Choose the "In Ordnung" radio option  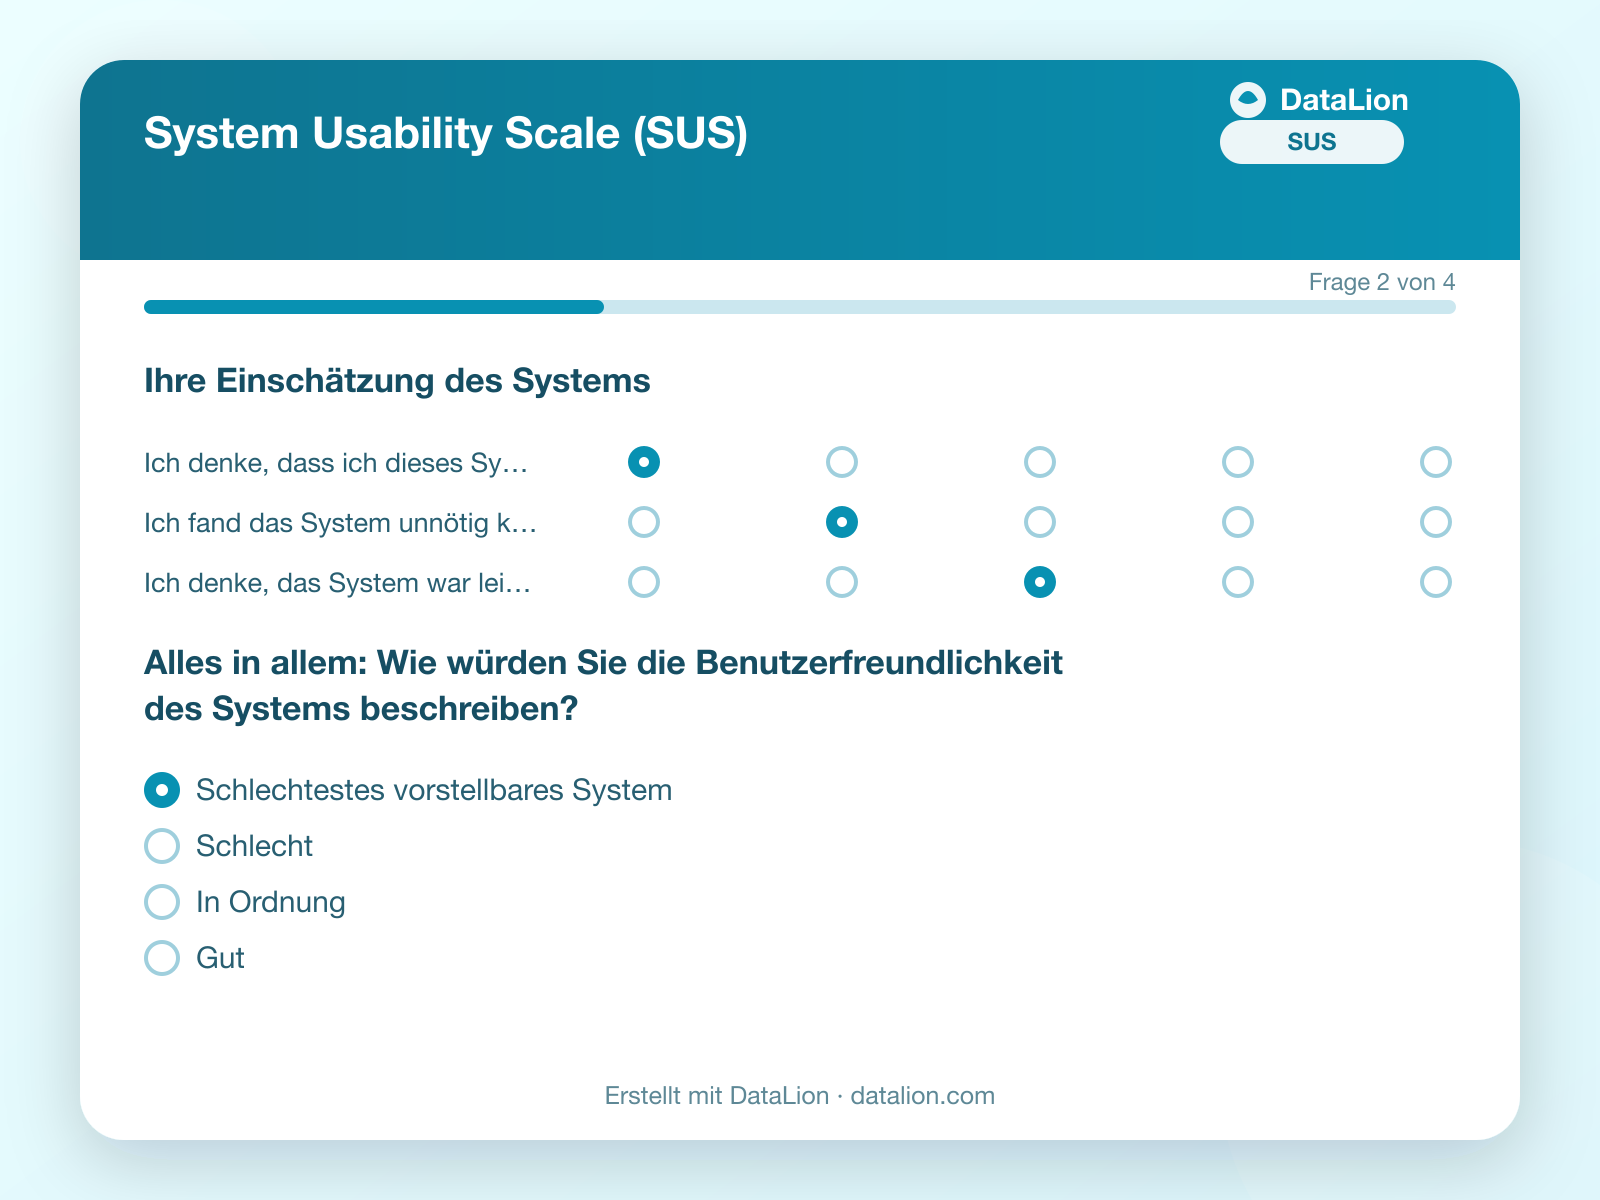click(x=162, y=902)
